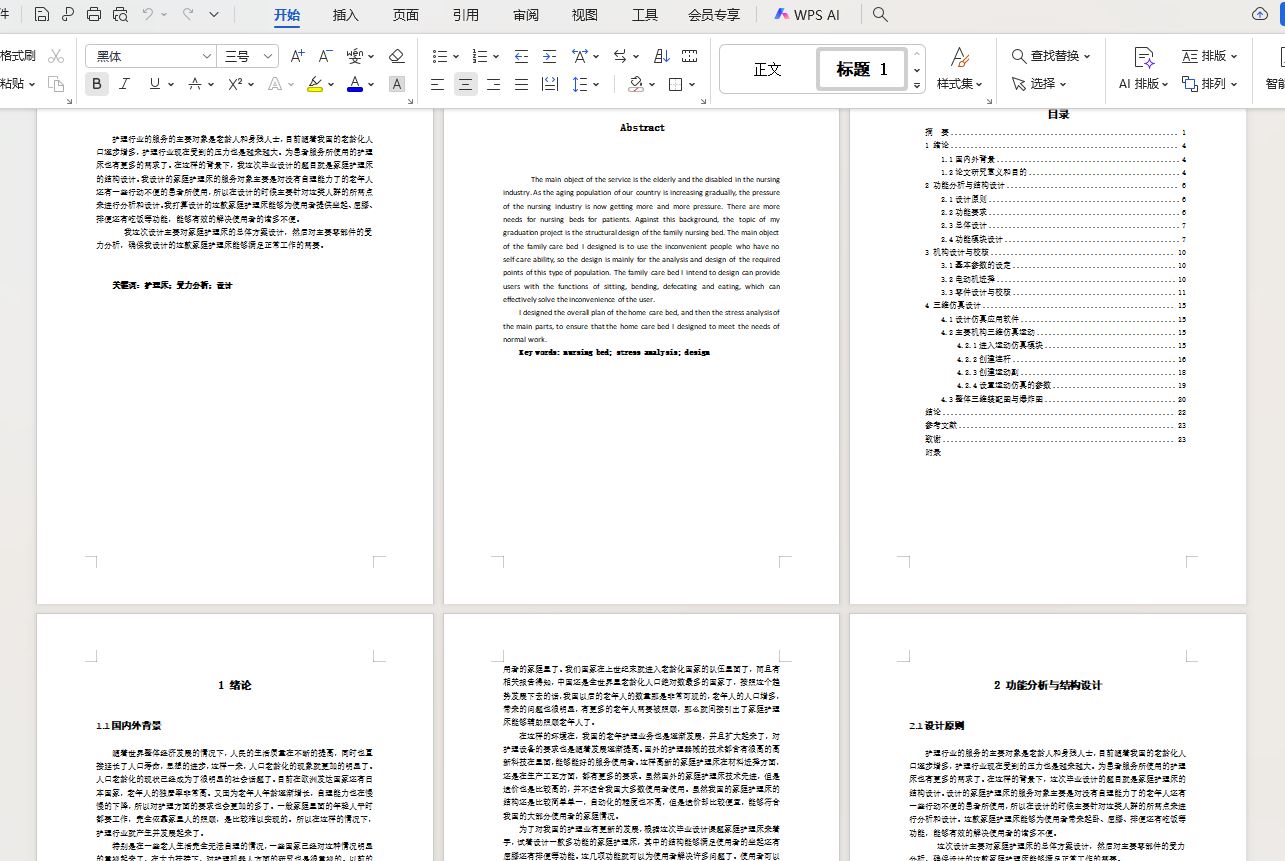Click the Abstract page thumbnail
The image size is (1285, 861).
[641, 356]
